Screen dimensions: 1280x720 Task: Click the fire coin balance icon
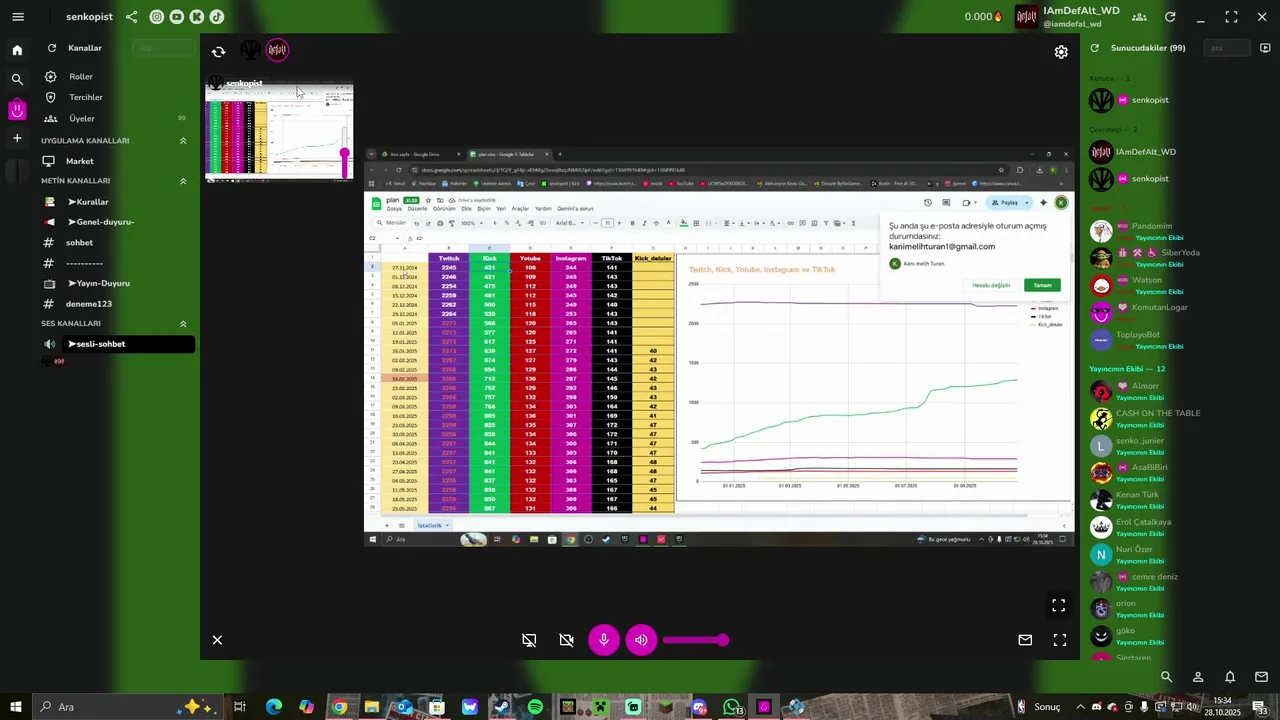pyautogui.click(x=998, y=17)
